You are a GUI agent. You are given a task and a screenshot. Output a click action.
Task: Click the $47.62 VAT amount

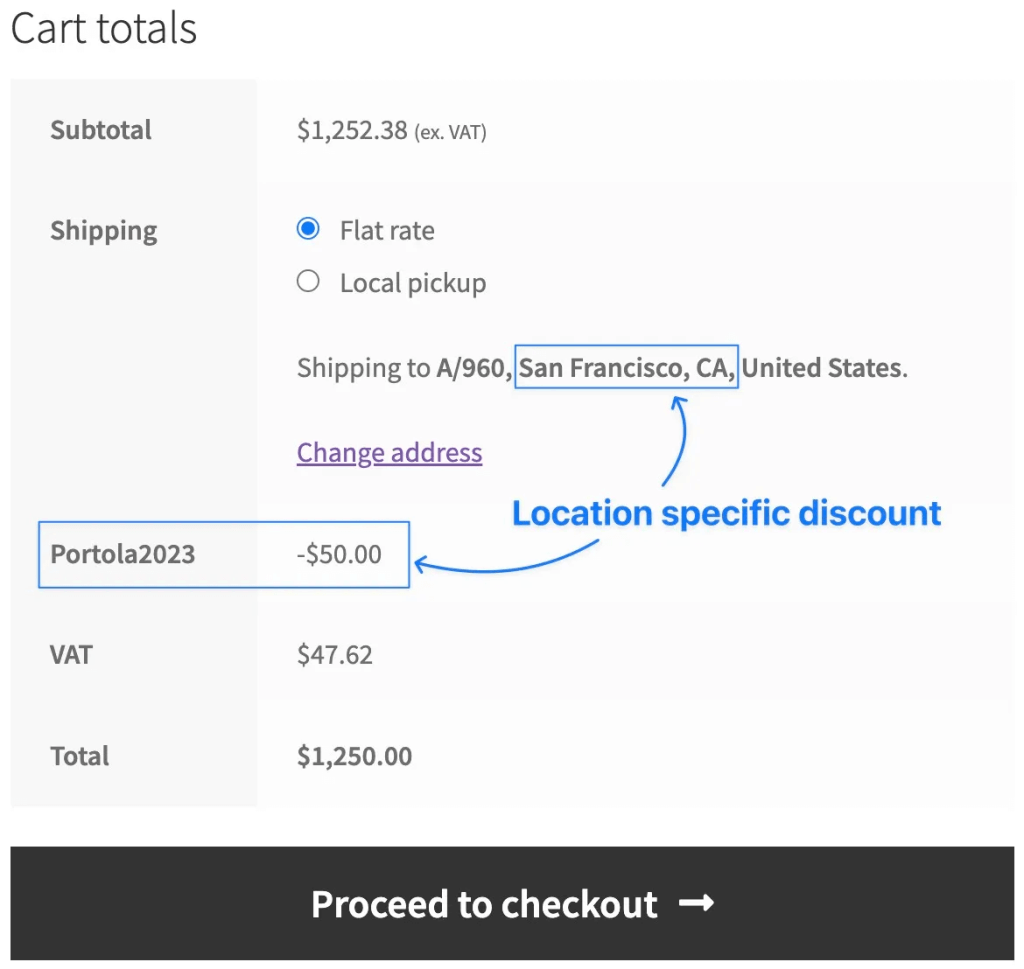click(335, 655)
